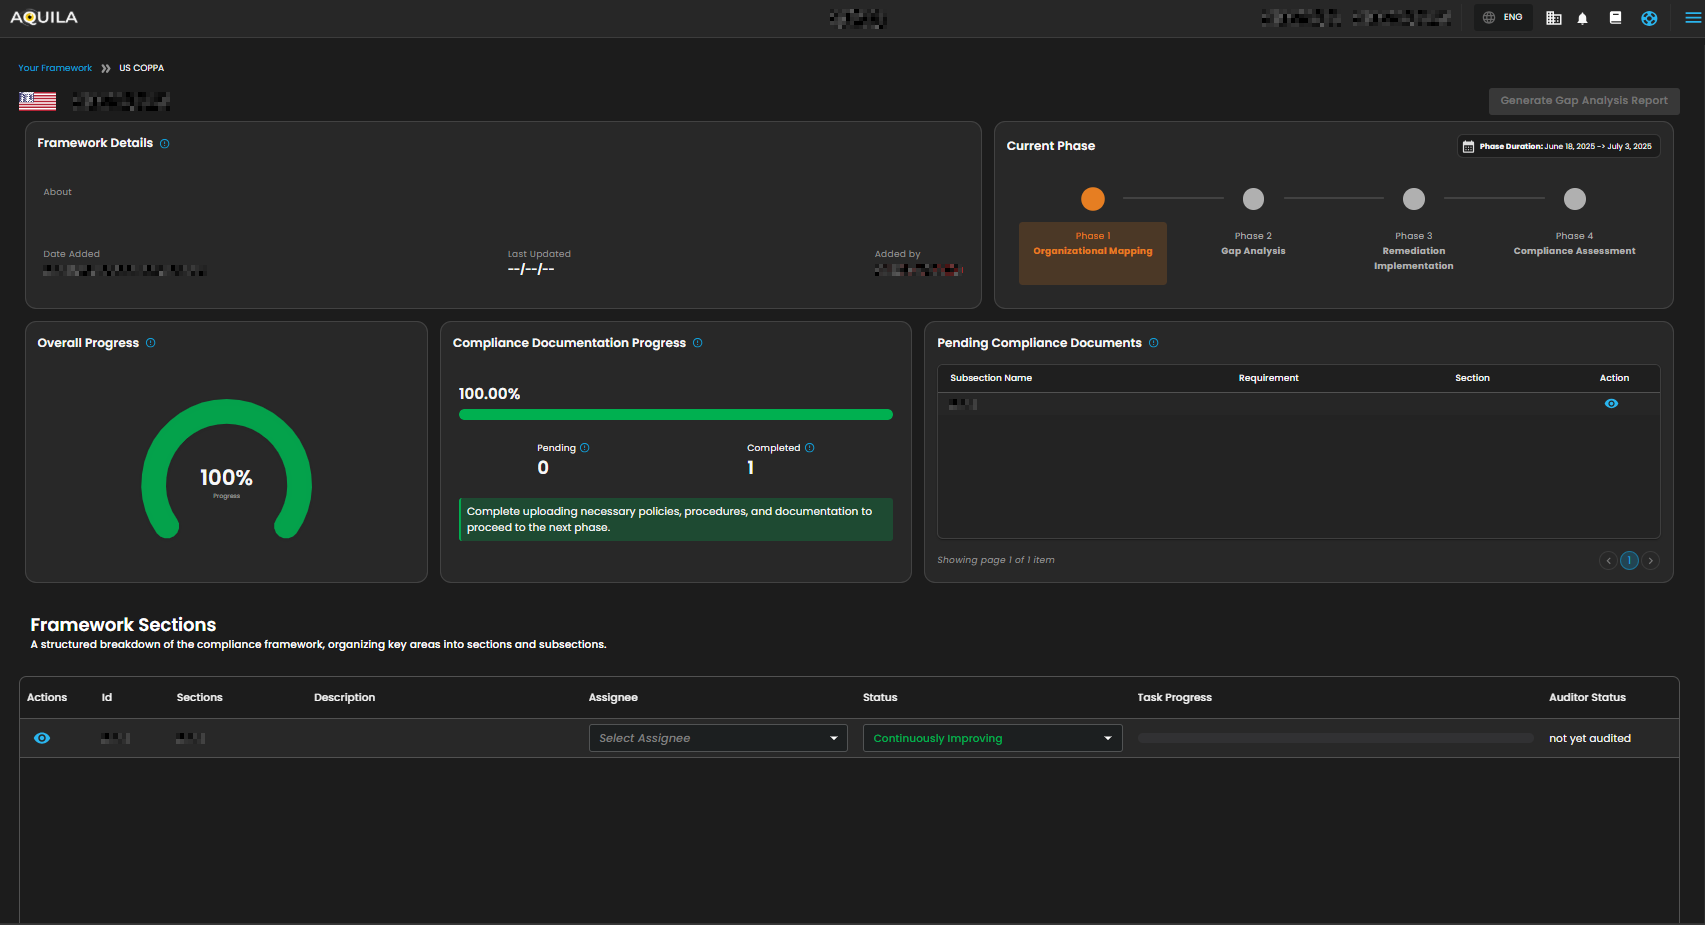
Task: Open the hamburger menu
Action: click(x=1692, y=18)
